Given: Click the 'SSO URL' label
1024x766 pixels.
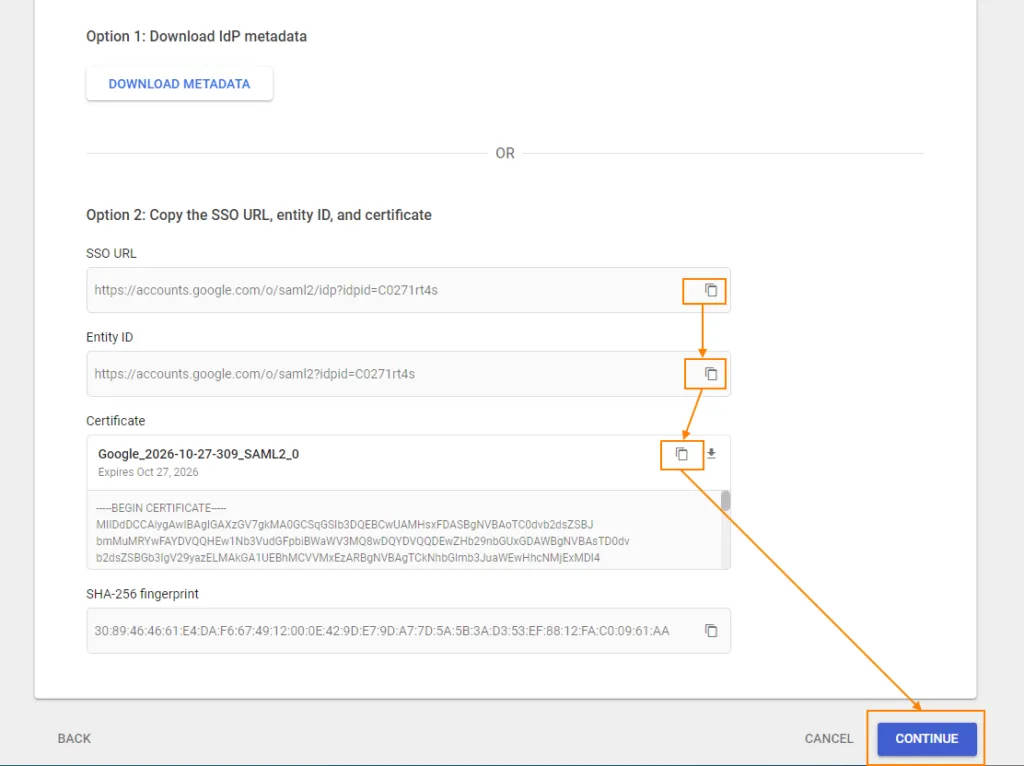Looking at the screenshot, I should [x=111, y=253].
